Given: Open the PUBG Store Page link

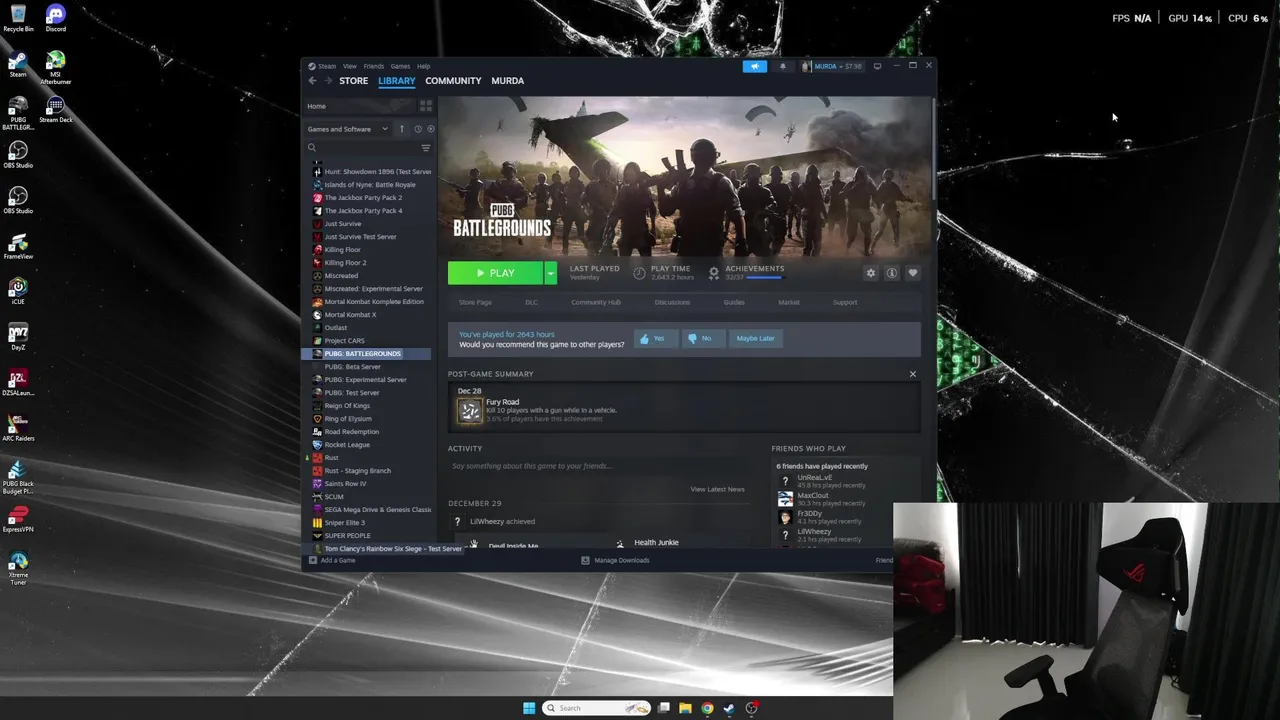Looking at the screenshot, I should click(475, 302).
